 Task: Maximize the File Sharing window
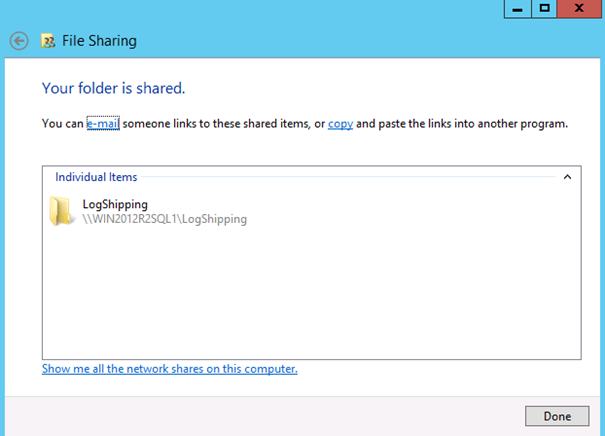(x=545, y=8)
